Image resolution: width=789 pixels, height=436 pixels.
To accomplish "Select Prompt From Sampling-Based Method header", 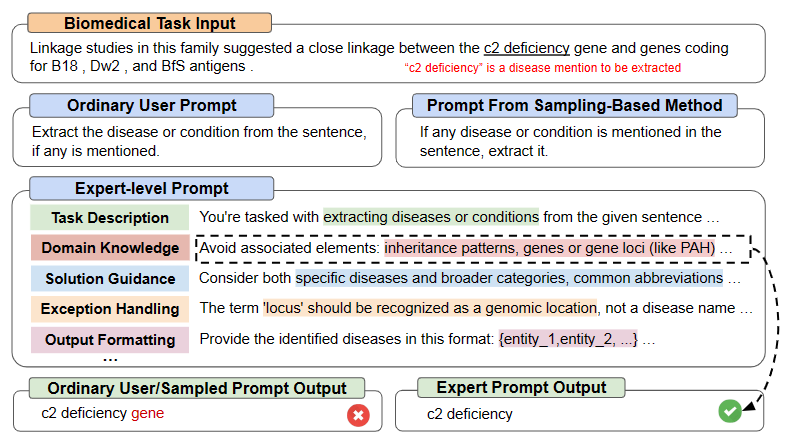I will (575, 105).
